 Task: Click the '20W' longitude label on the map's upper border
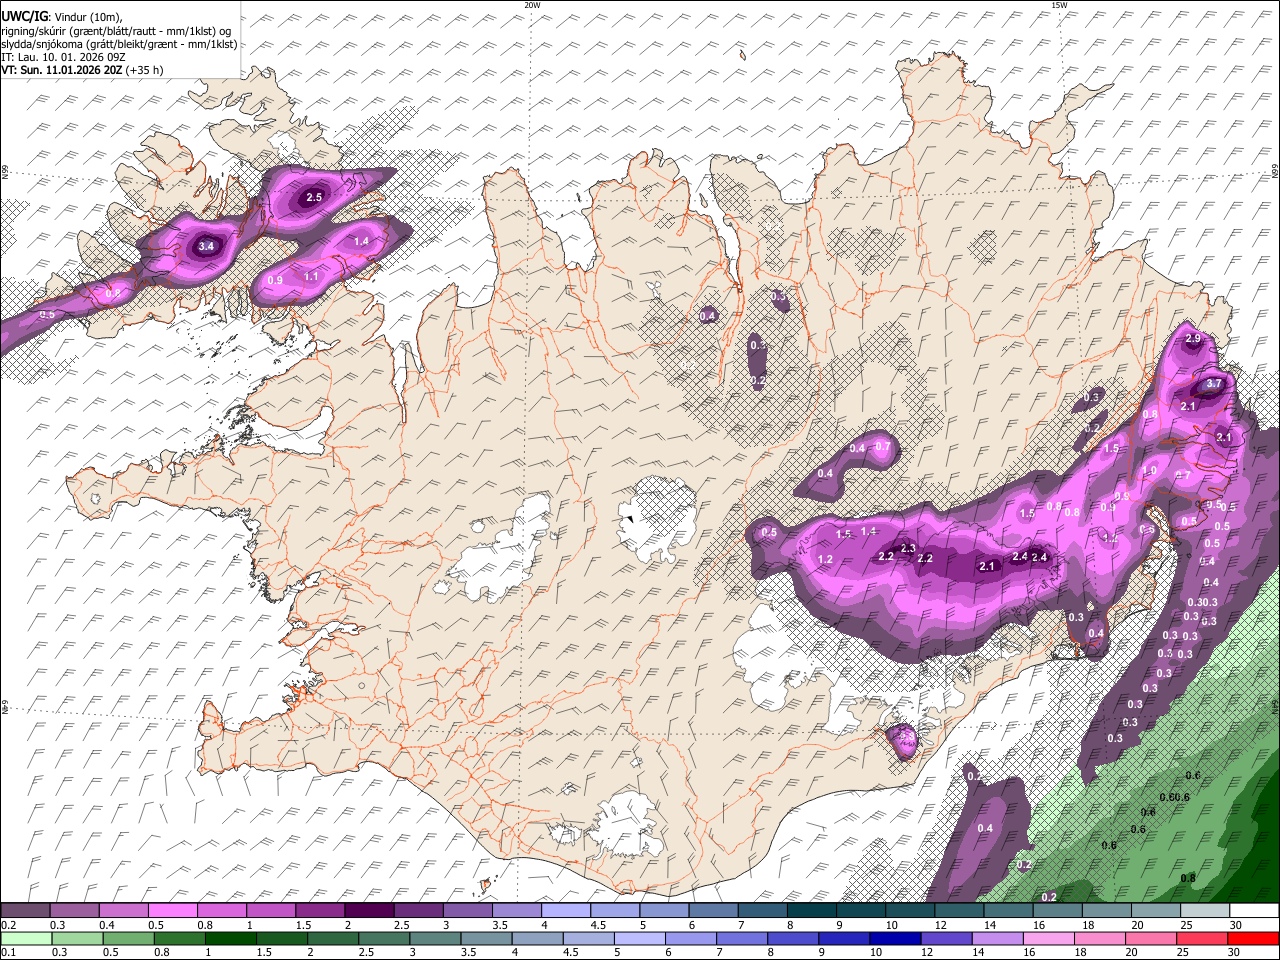pyautogui.click(x=533, y=5)
